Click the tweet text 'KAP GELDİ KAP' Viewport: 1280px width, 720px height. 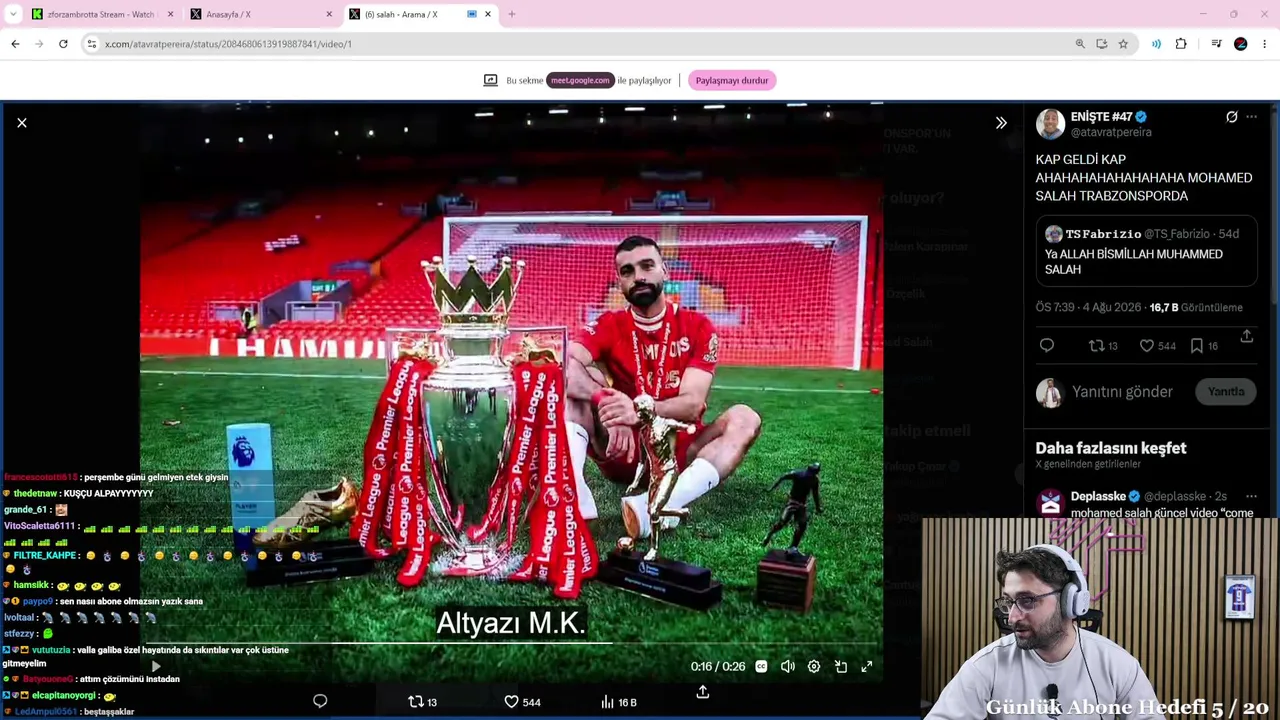coord(1081,159)
